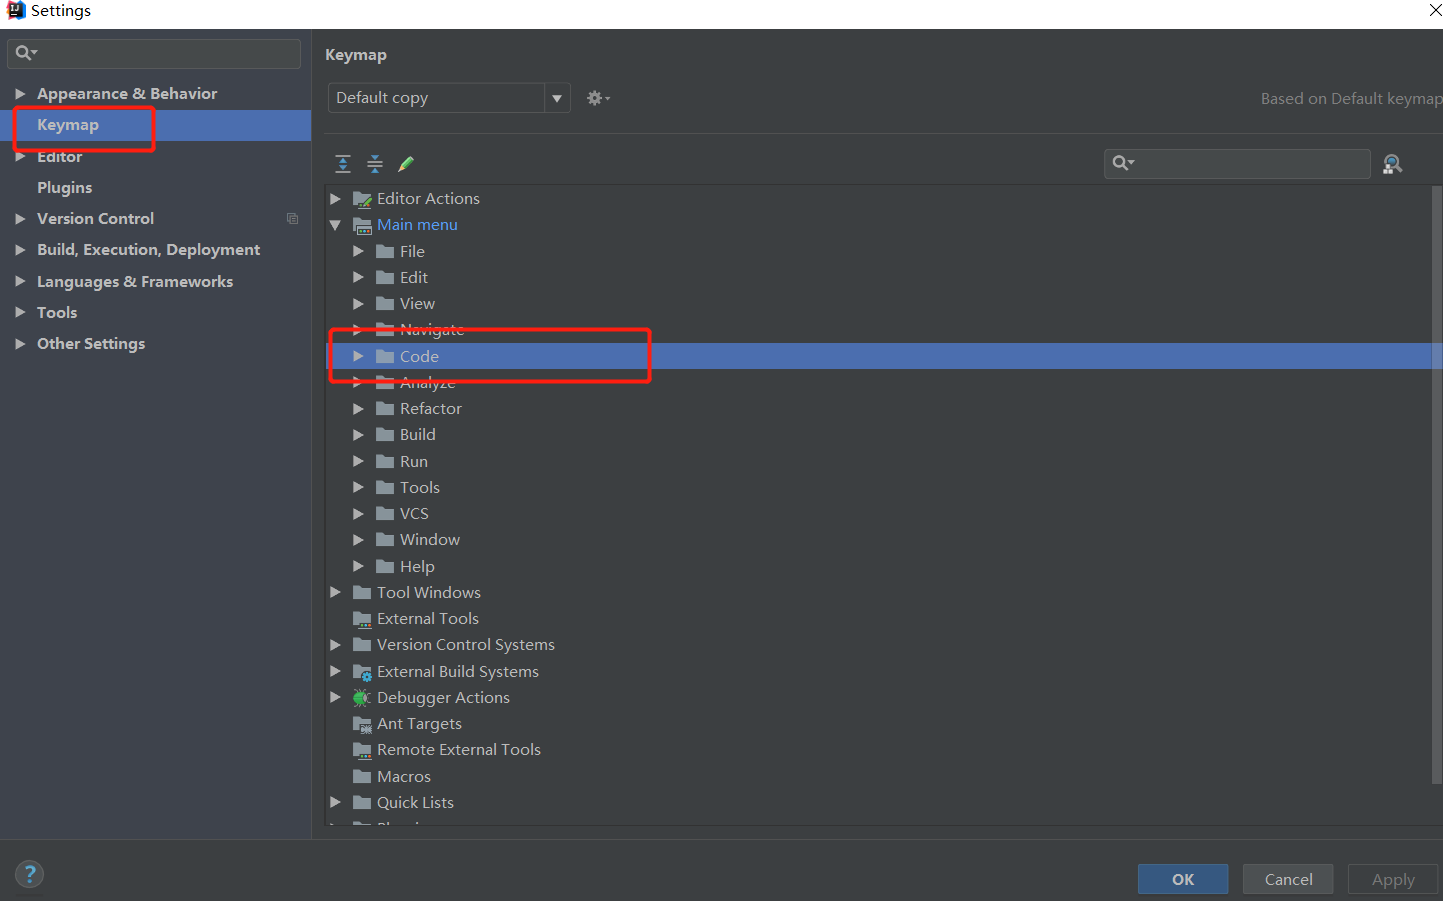Click the help question mark icon

pos(30,874)
